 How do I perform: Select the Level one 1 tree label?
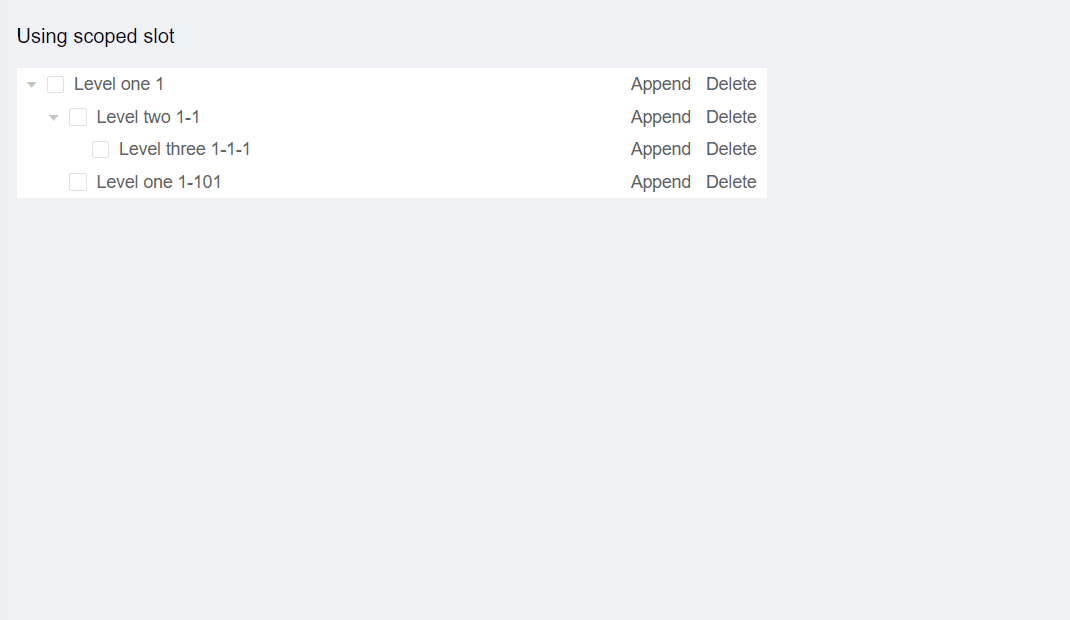(x=119, y=84)
